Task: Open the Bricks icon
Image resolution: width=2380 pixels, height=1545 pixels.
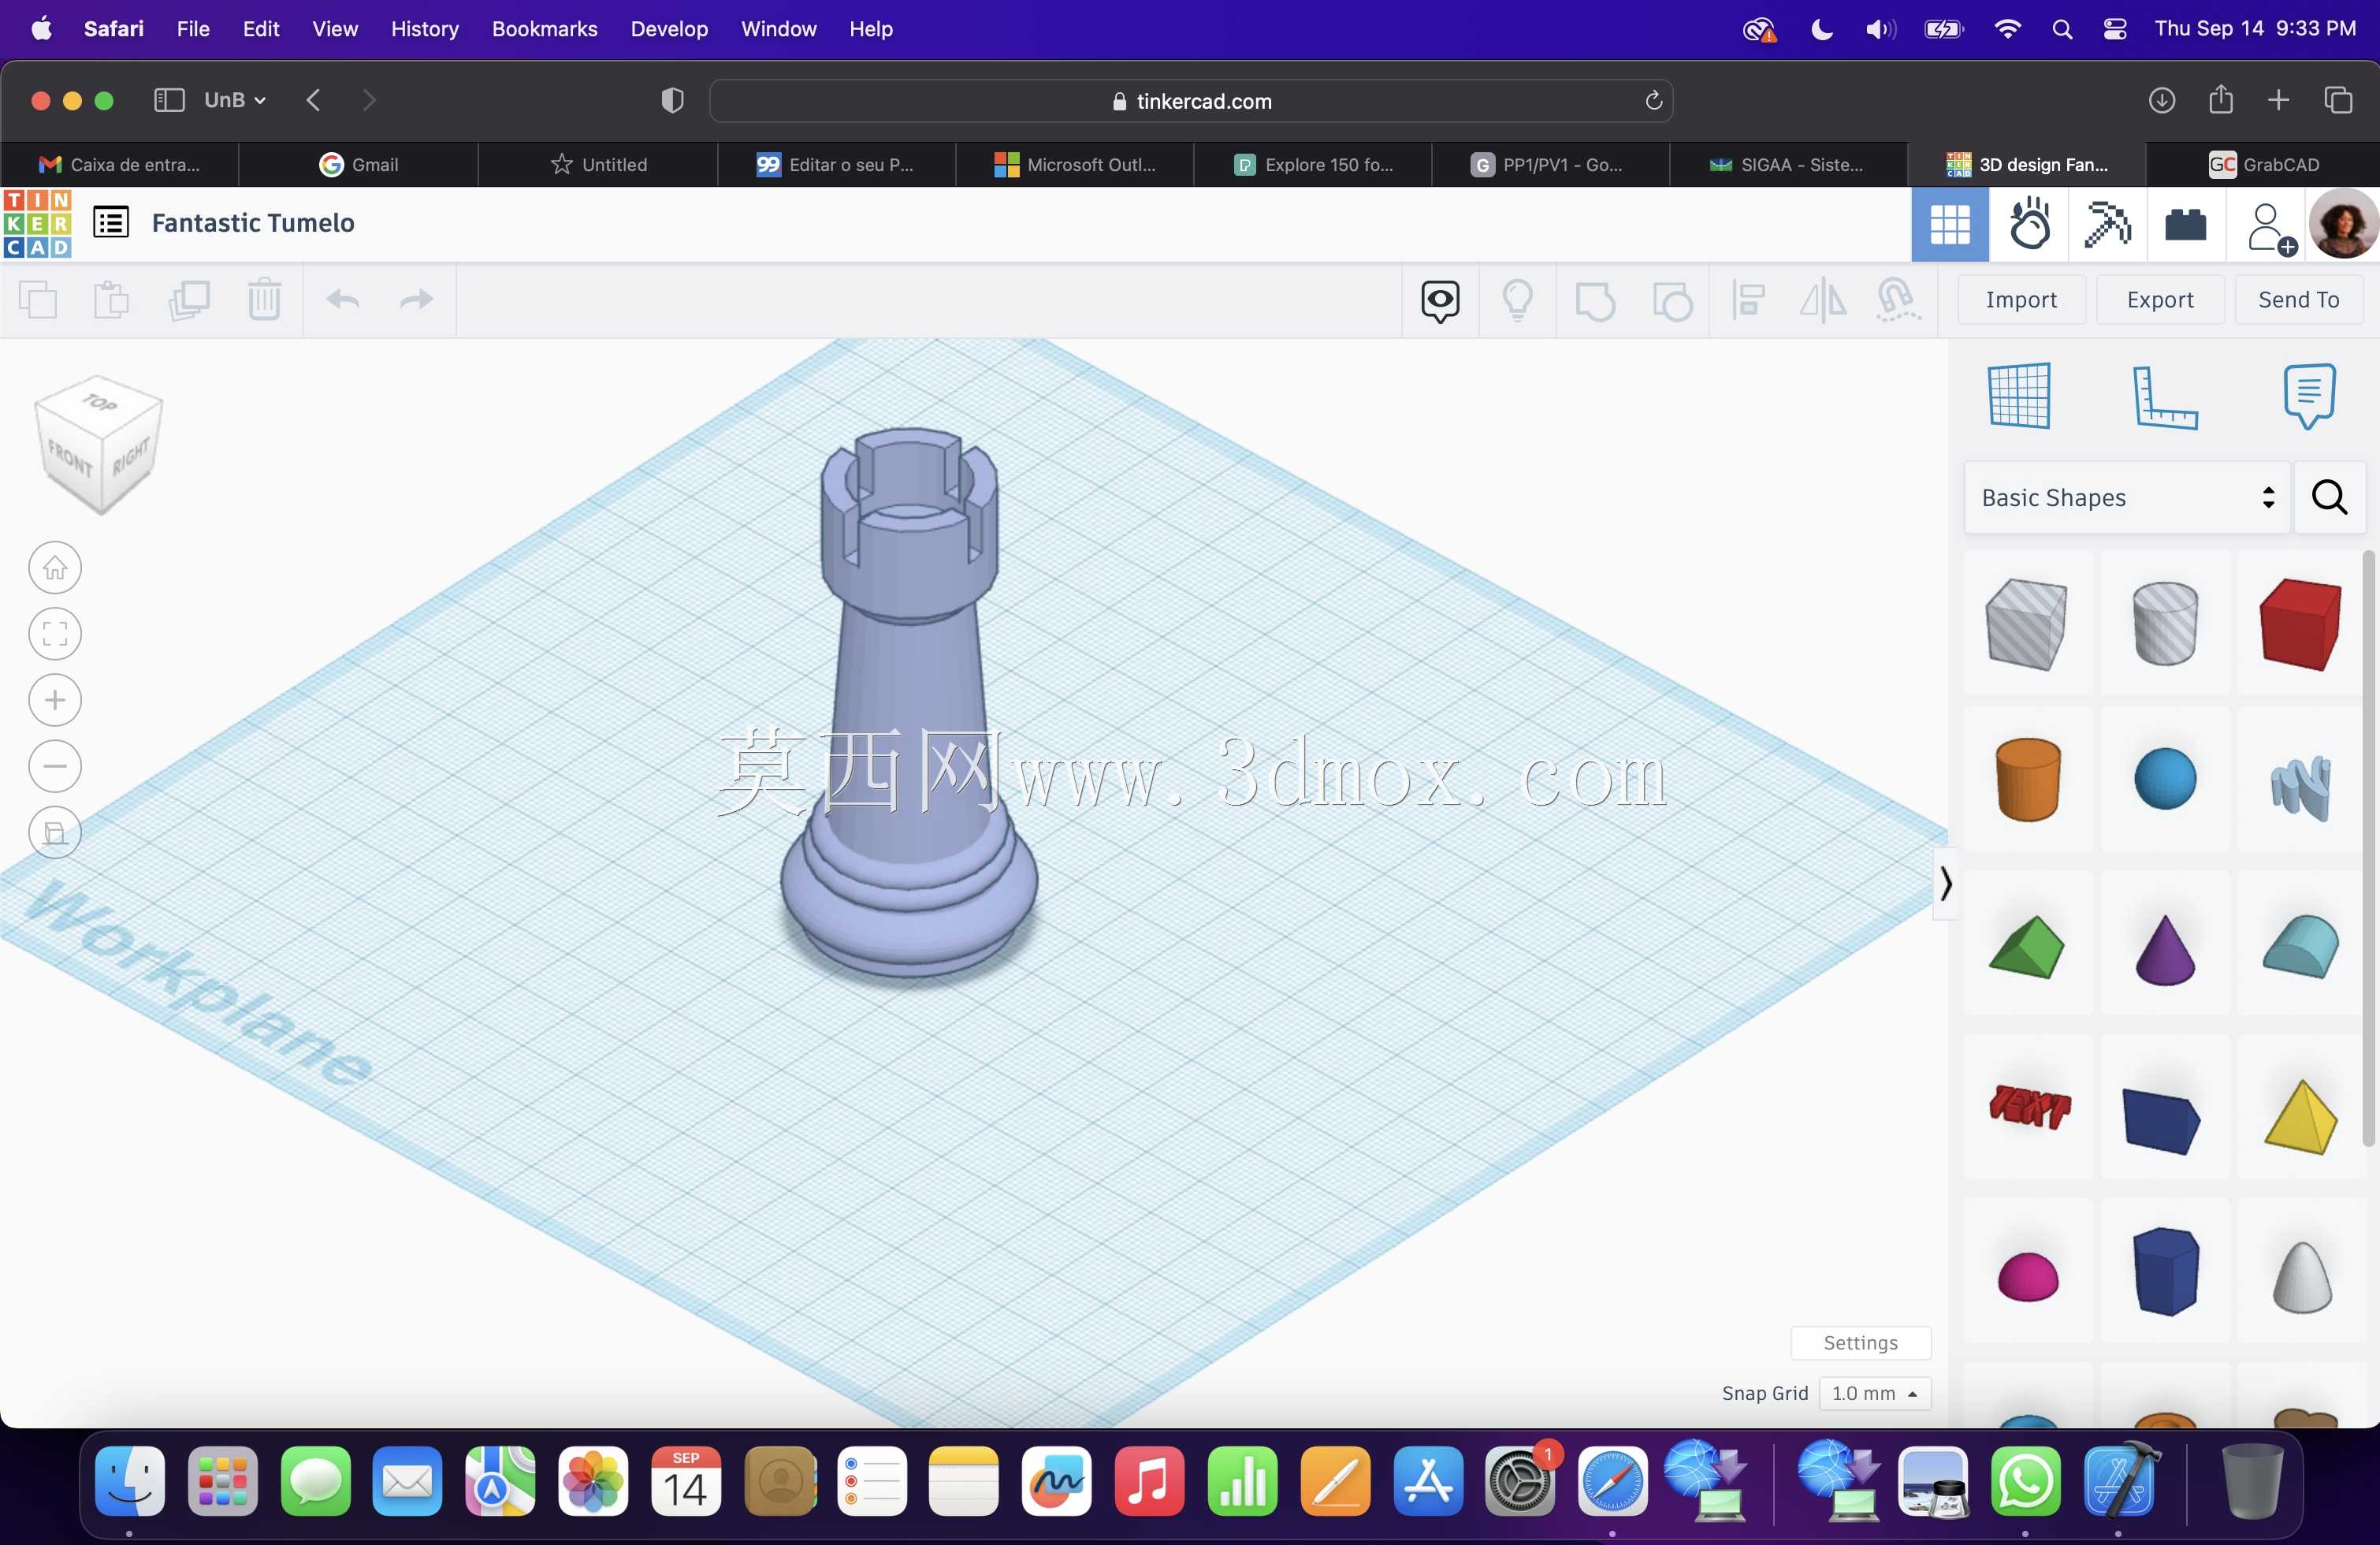Action: coord(2186,225)
